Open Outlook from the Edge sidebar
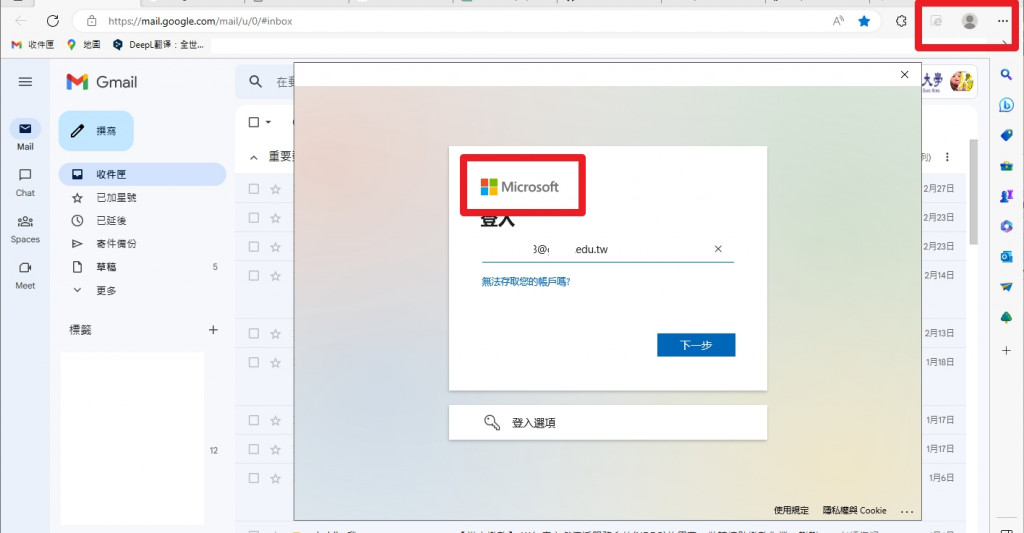The height and width of the screenshot is (533, 1024). (1006, 256)
